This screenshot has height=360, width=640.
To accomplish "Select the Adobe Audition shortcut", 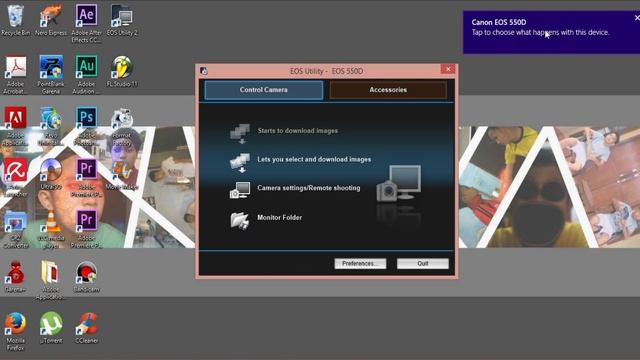I will pos(87,75).
